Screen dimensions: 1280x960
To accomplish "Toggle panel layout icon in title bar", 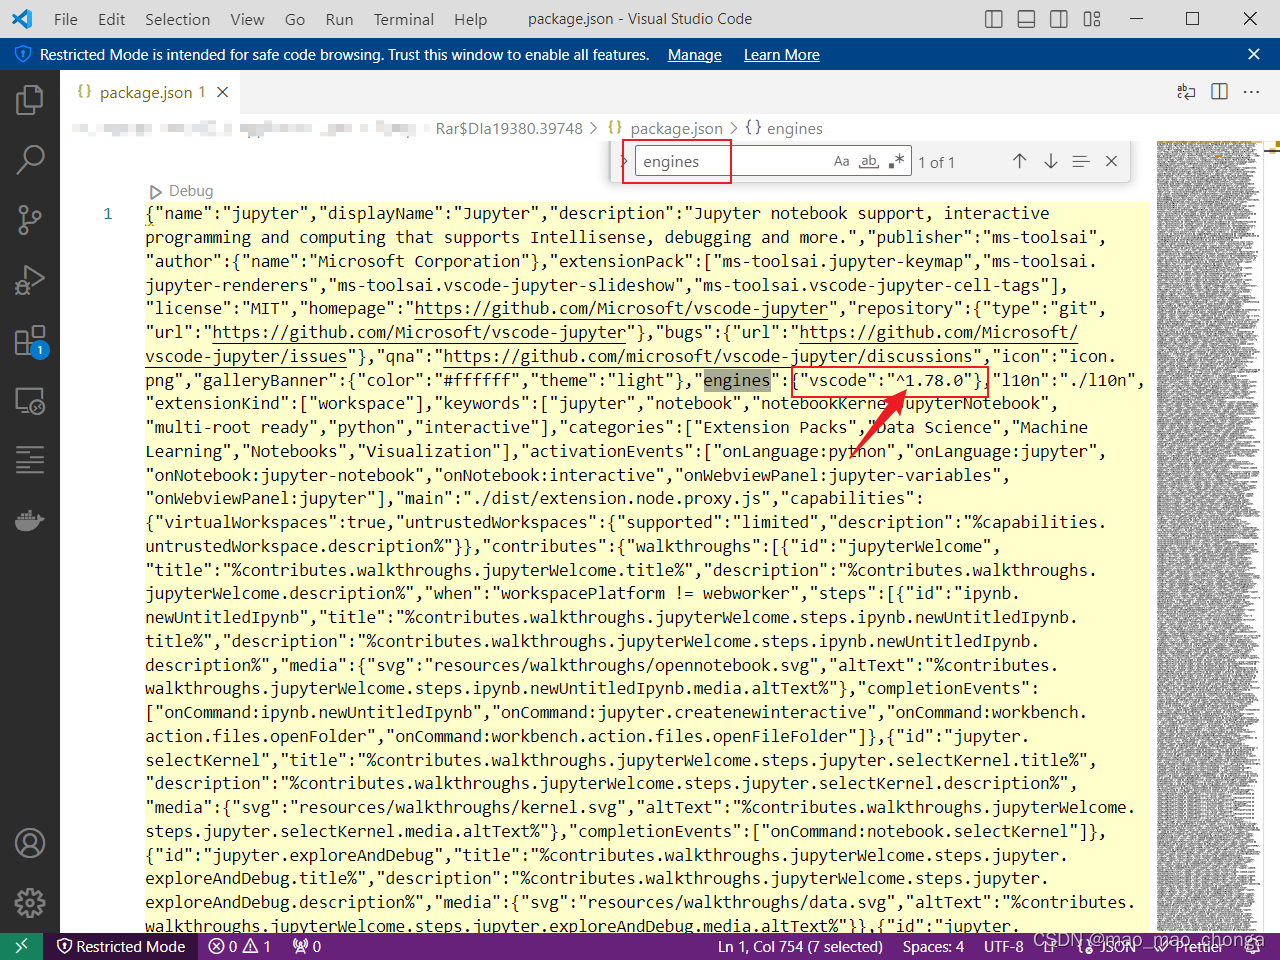I will 1026,19.
